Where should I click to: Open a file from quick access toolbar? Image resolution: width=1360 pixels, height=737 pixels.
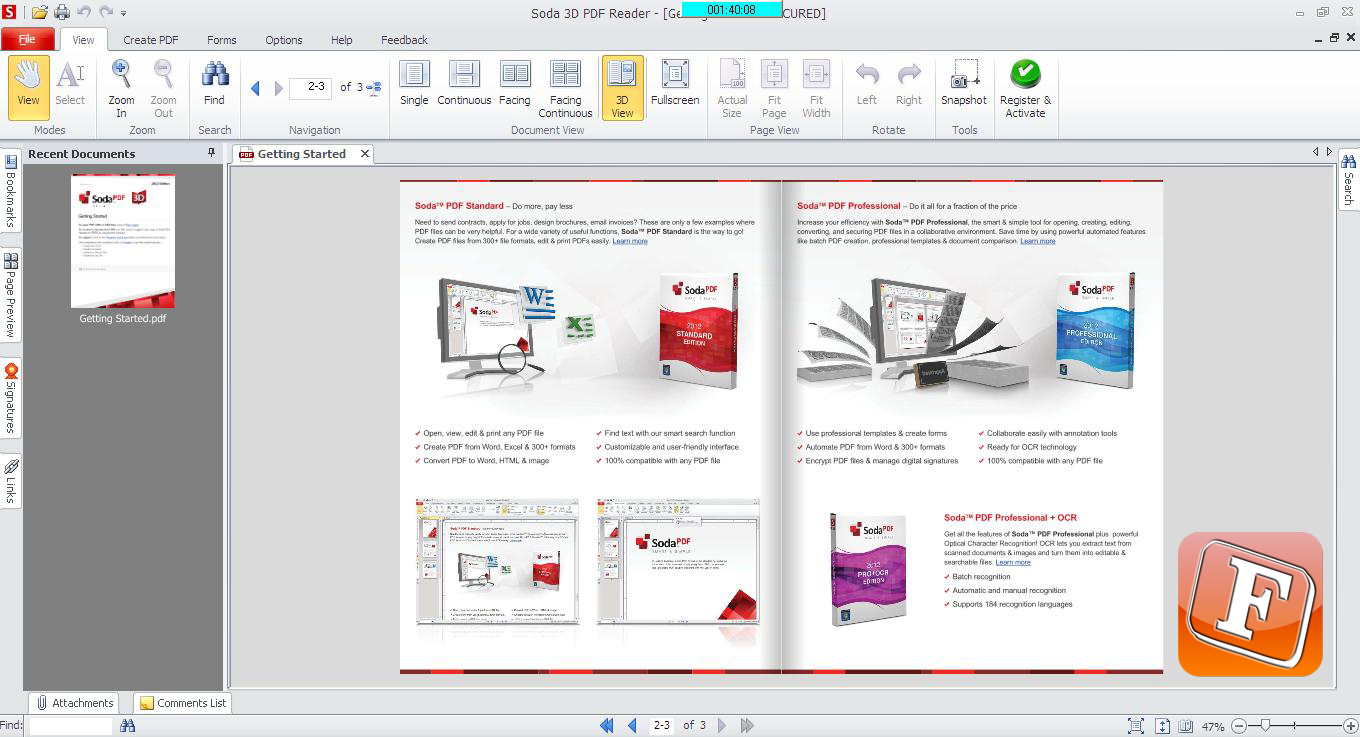coord(40,13)
